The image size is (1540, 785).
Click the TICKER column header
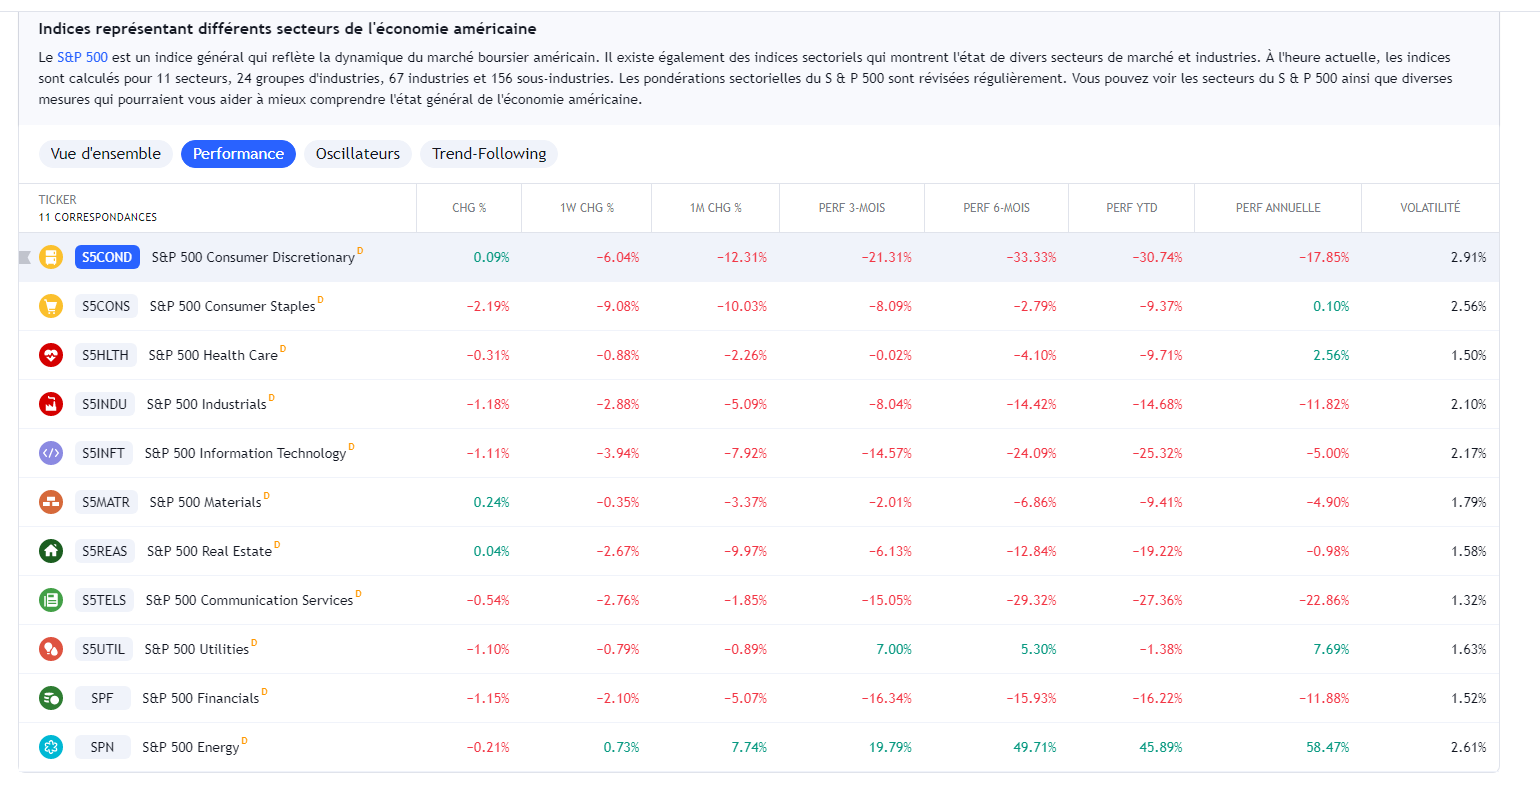click(58, 200)
